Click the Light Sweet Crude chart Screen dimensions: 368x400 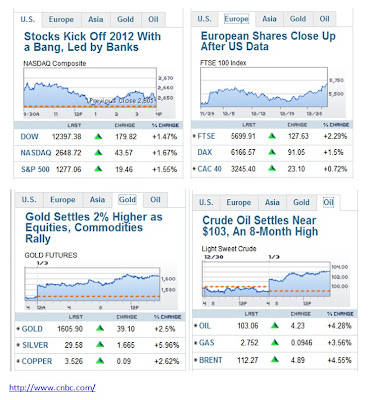266,279
